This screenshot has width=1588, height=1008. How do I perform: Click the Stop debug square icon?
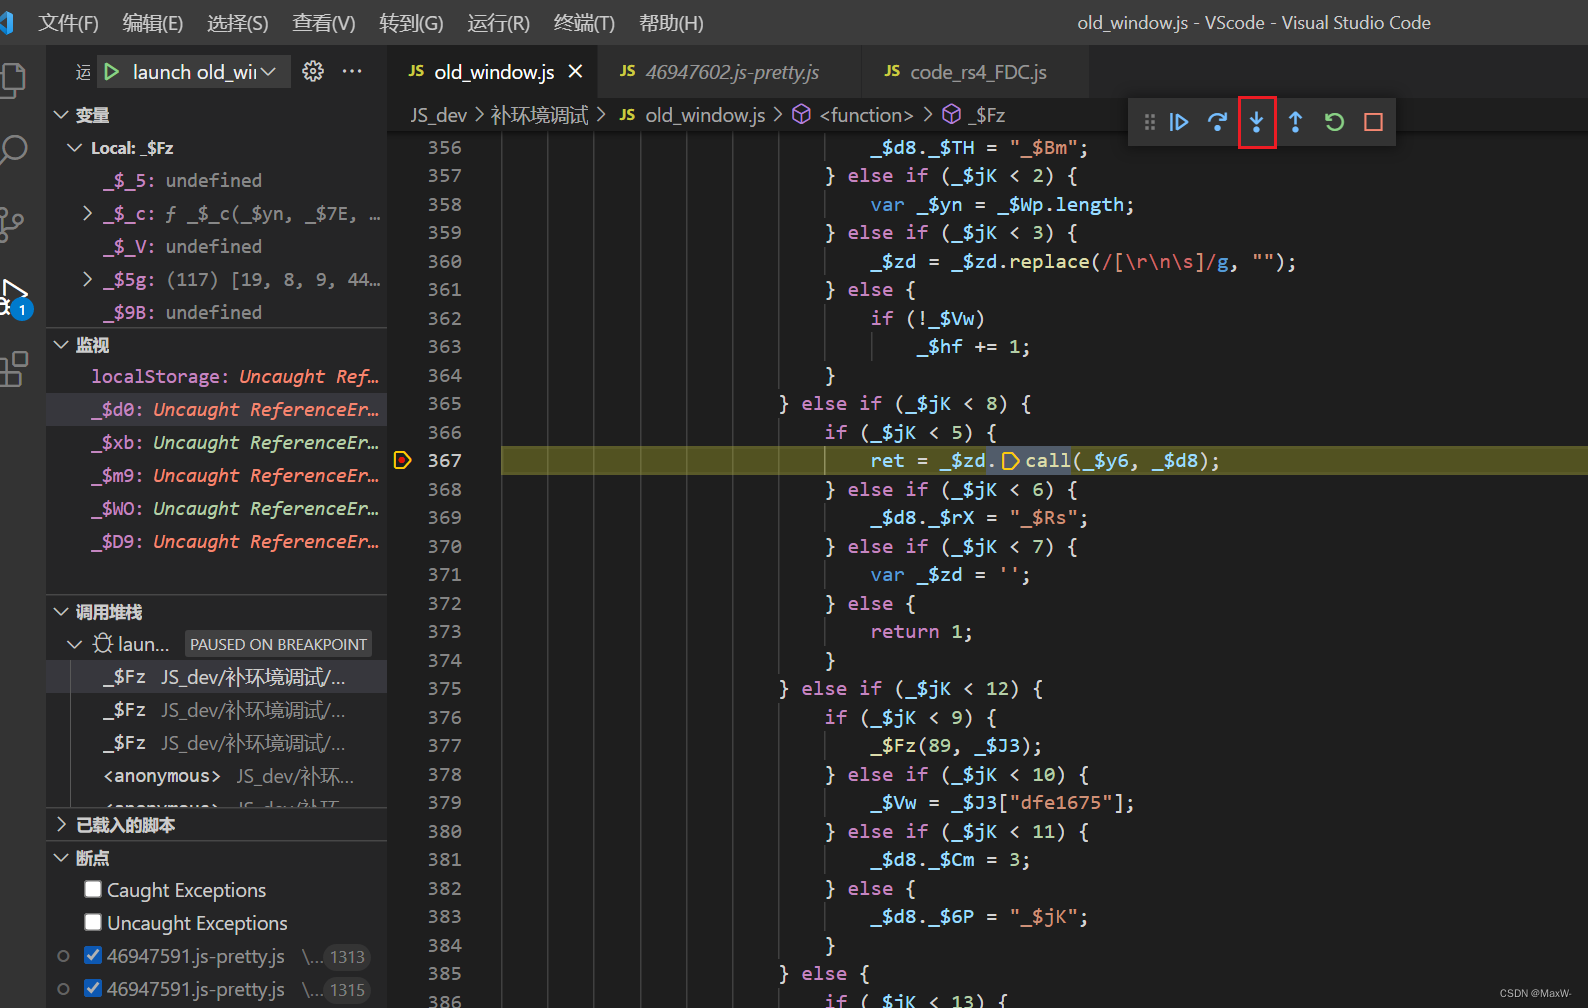click(1373, 122)
